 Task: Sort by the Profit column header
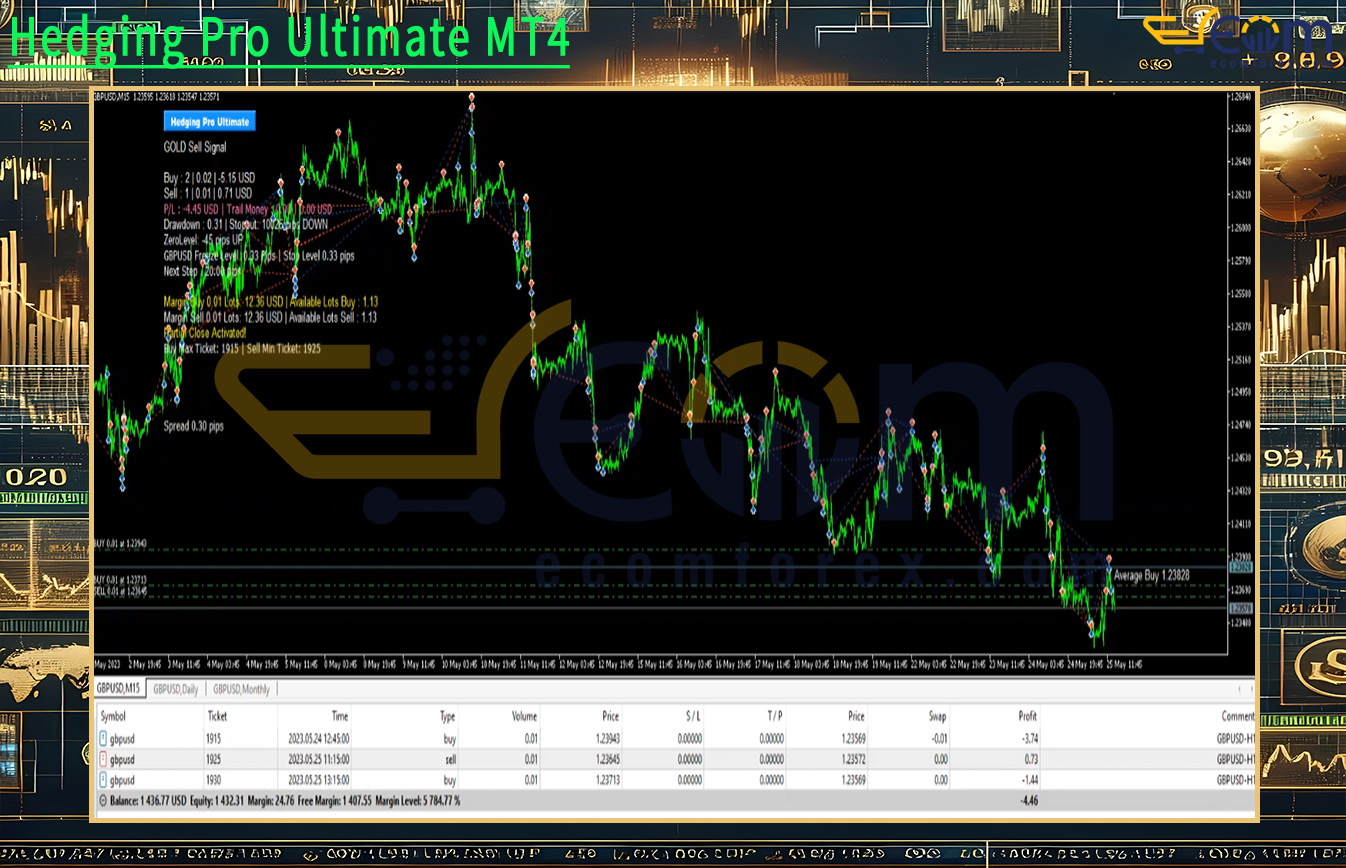click(1028, 716)
